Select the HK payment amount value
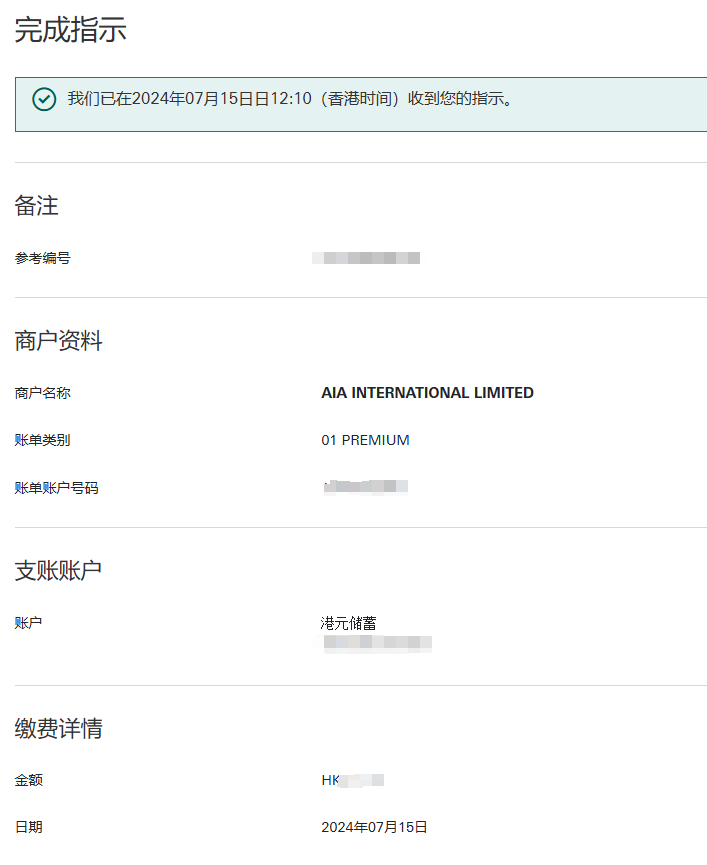Viewport: 707px width, 865px height. [353, 780]
